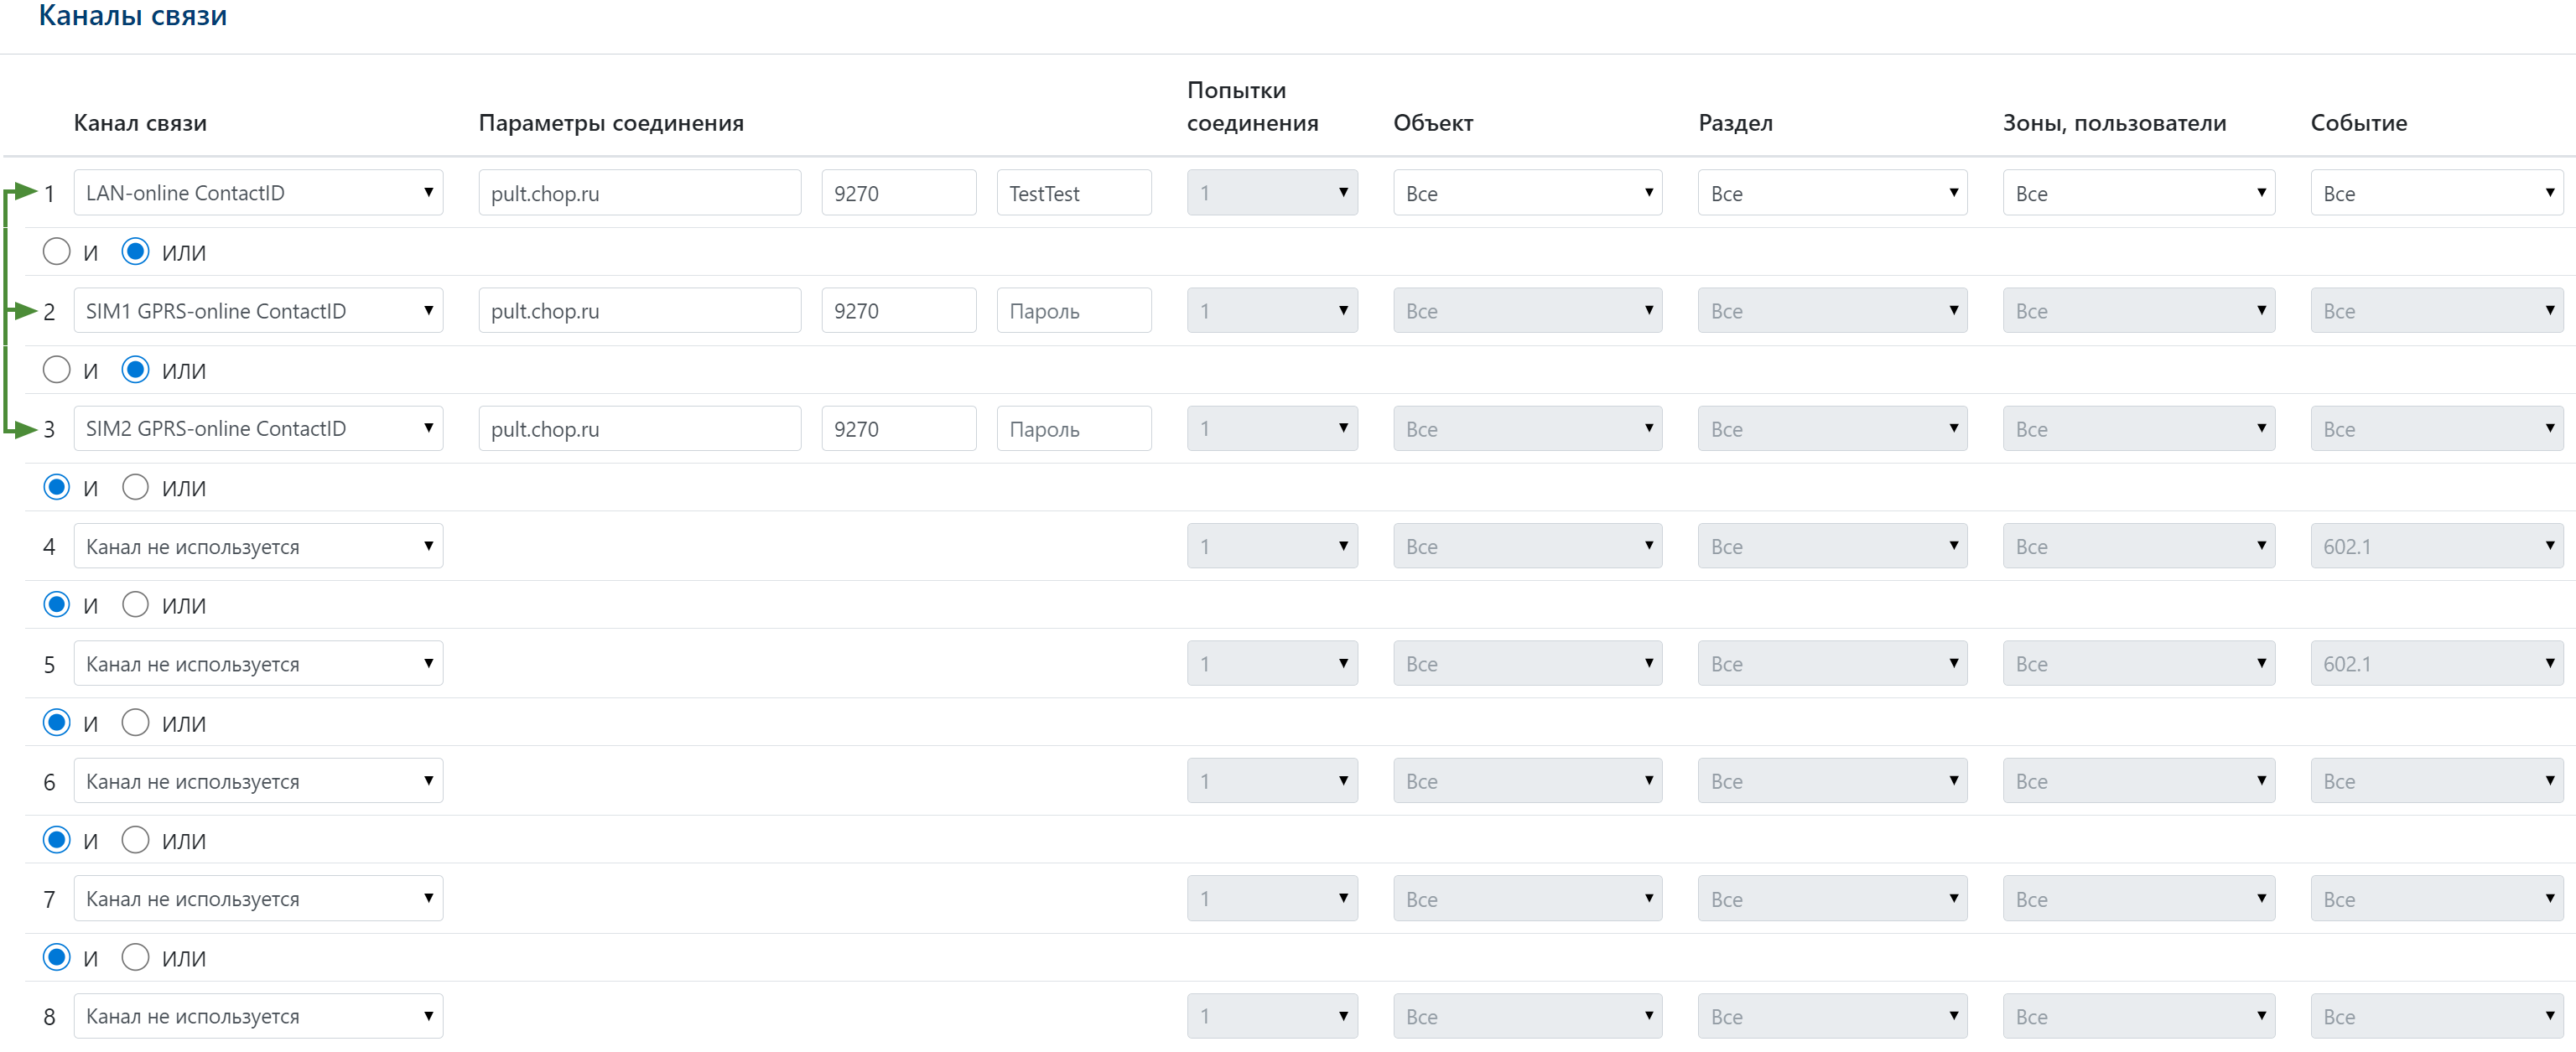The width and height of the screenshot is (2576, 1052).
Task: Open Зоны, пользователи dropdown in row 1
Action: pyautogui.click(x=2138, y=193)
